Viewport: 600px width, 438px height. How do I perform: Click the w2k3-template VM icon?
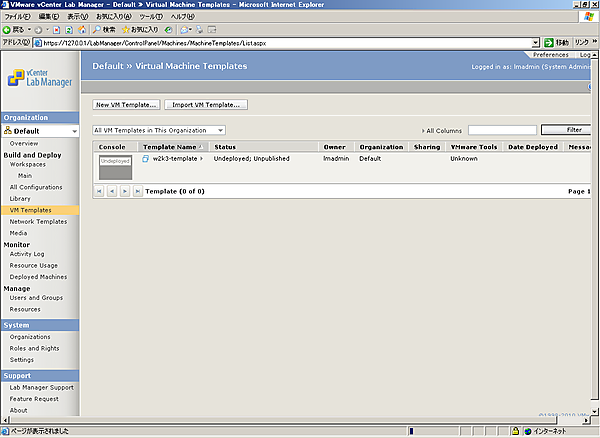pos(145,159)
